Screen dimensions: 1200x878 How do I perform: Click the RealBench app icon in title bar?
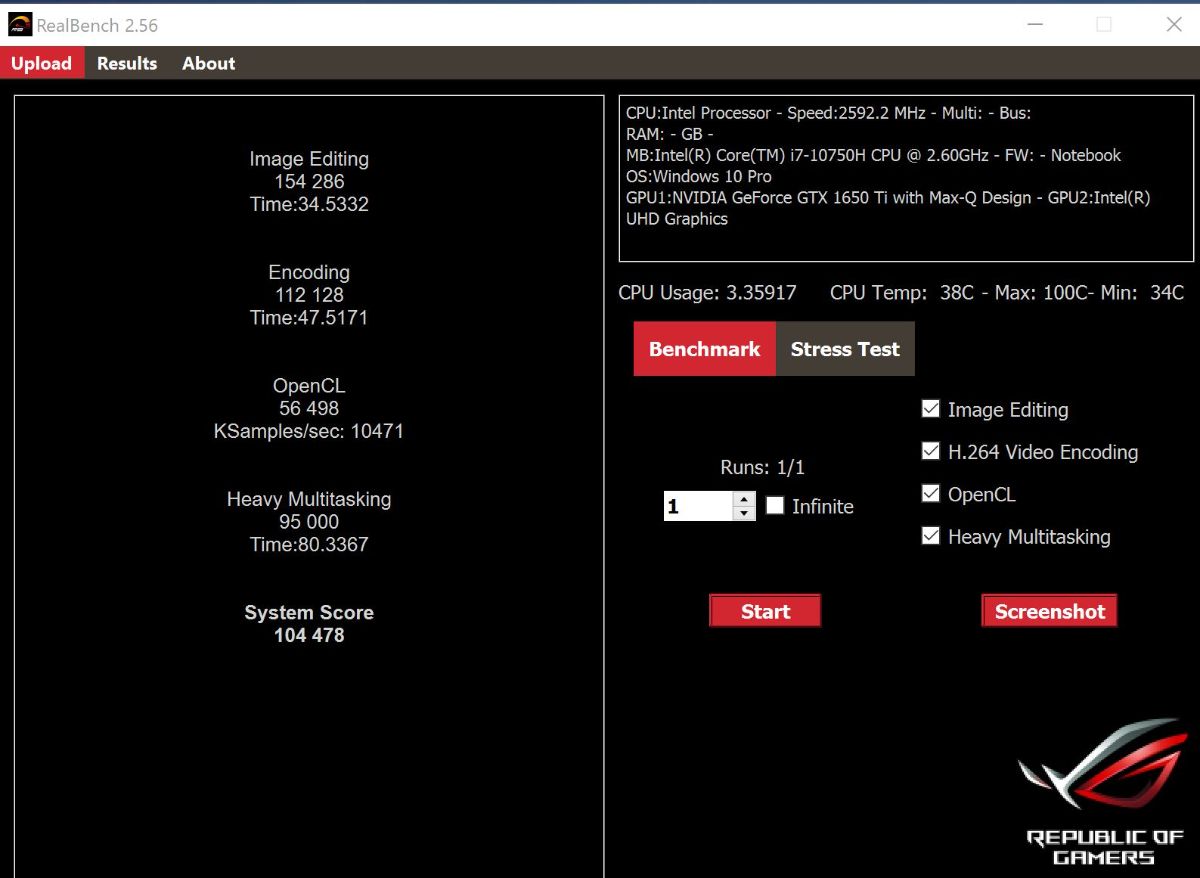(x=20, y=25)
